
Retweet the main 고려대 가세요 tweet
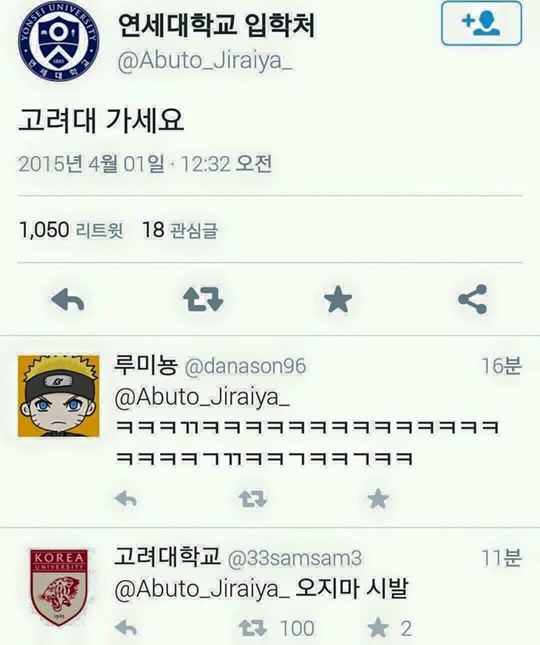pos(203,299)
